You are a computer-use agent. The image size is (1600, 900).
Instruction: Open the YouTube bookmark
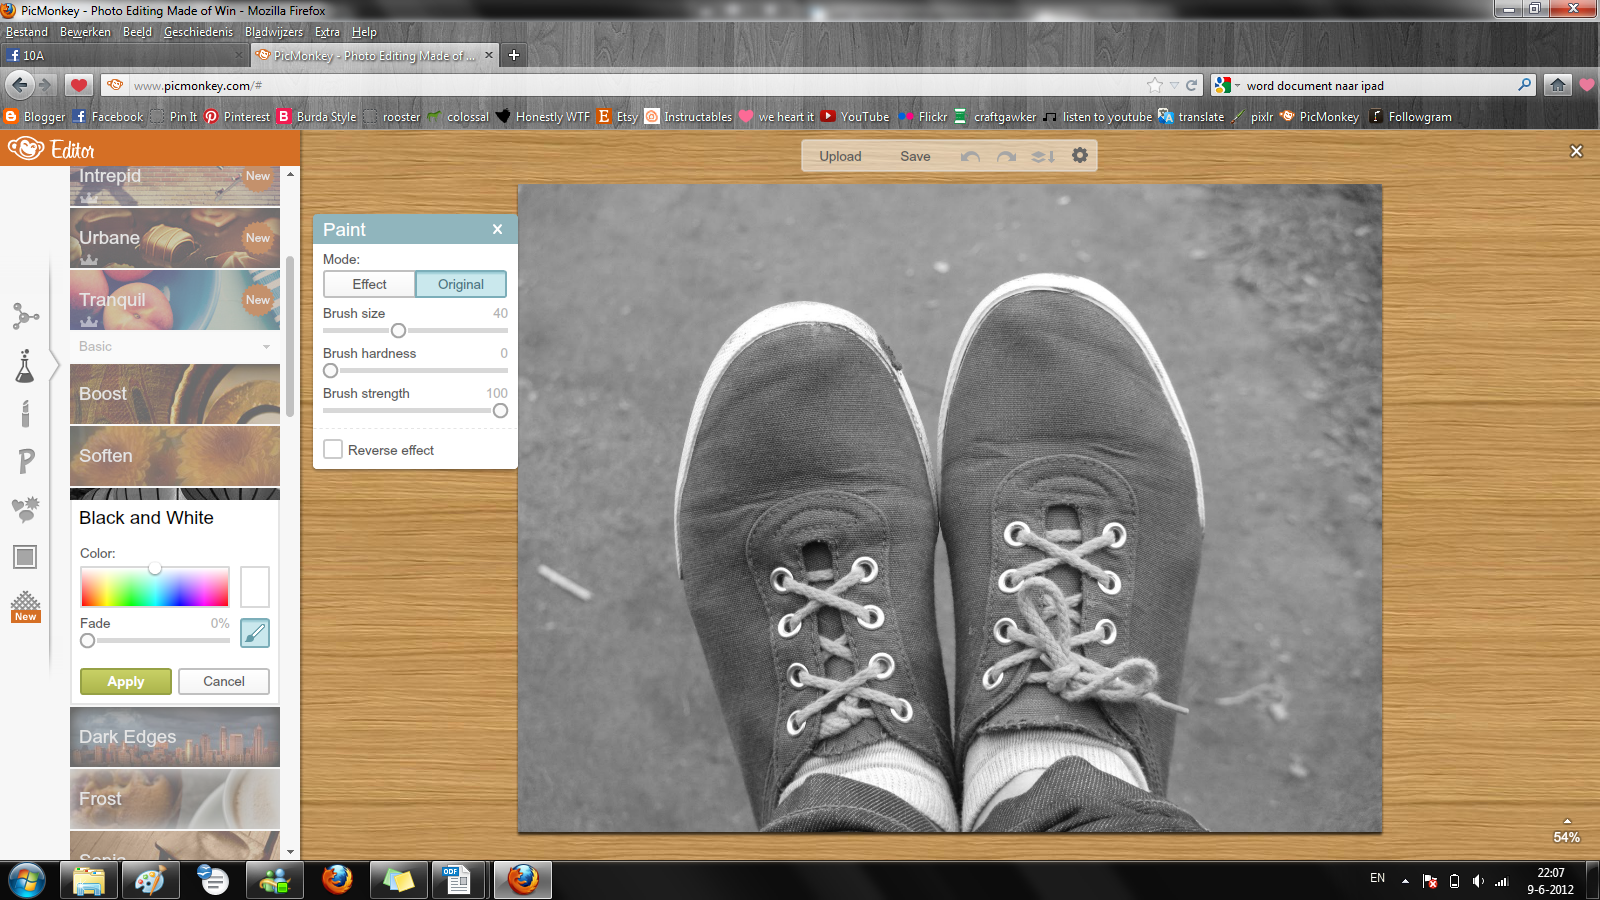click(855, 116)
